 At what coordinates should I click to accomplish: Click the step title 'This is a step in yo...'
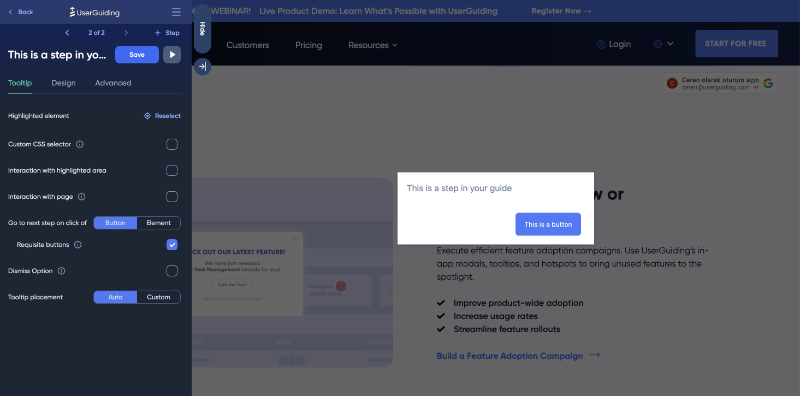click(57, 55)
